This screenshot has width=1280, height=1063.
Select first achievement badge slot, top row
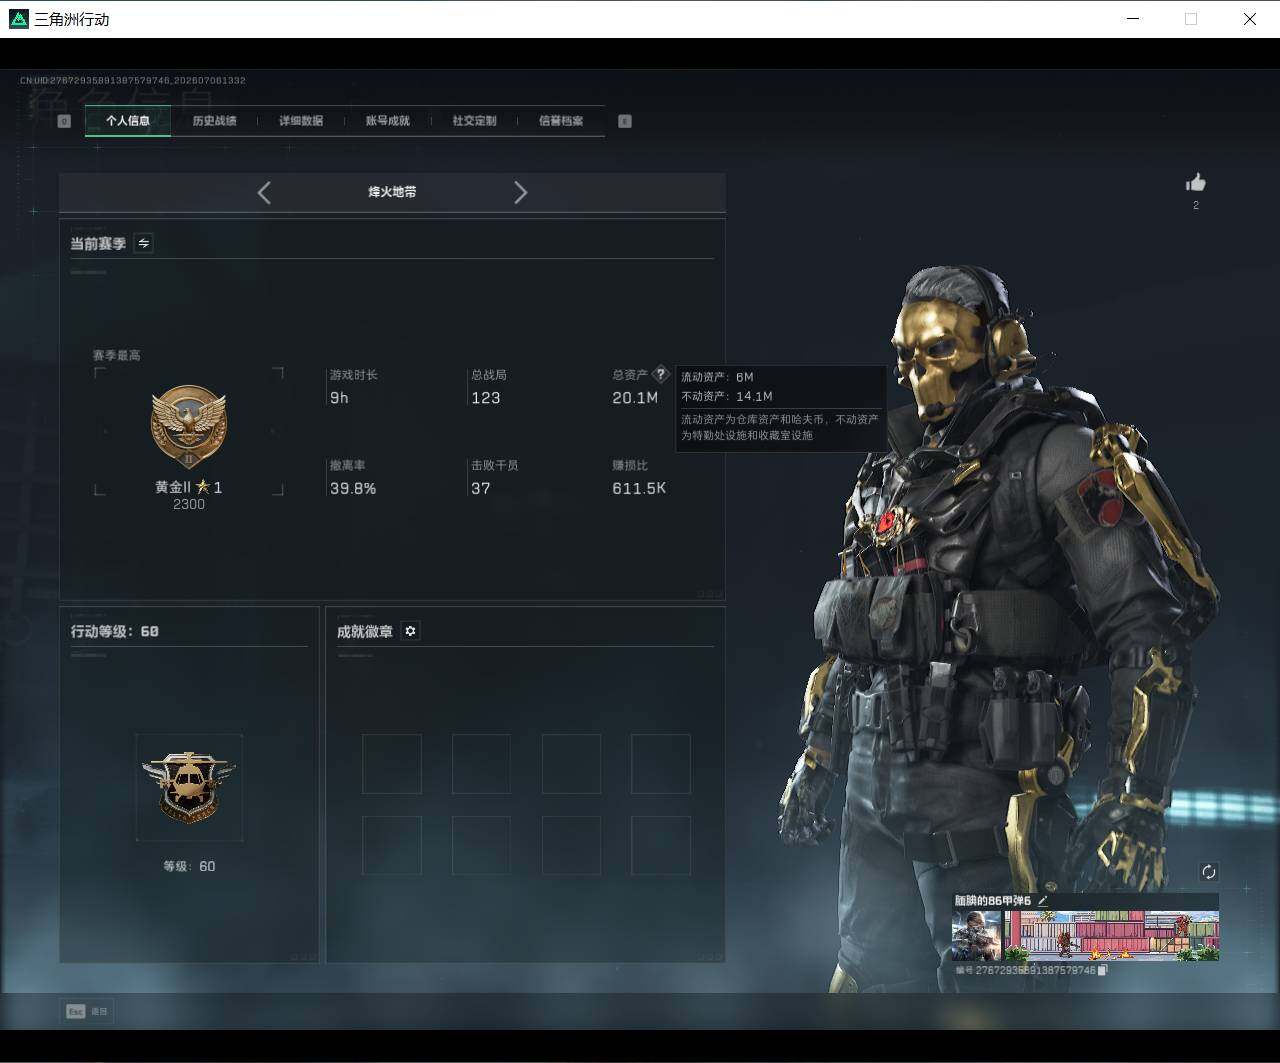pos(392,764)
